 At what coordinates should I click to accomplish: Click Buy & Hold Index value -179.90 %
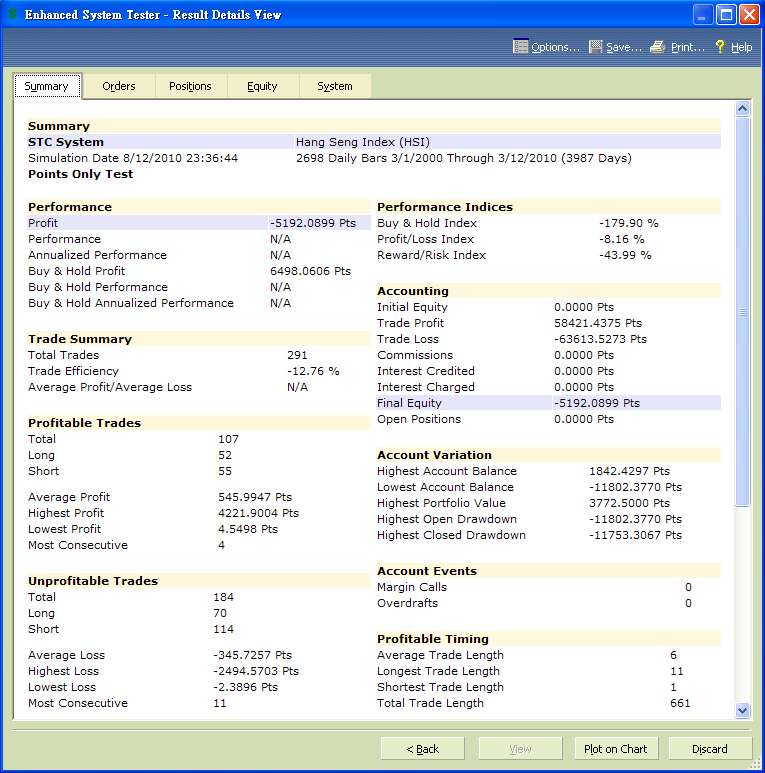click(x=629, y=223)
